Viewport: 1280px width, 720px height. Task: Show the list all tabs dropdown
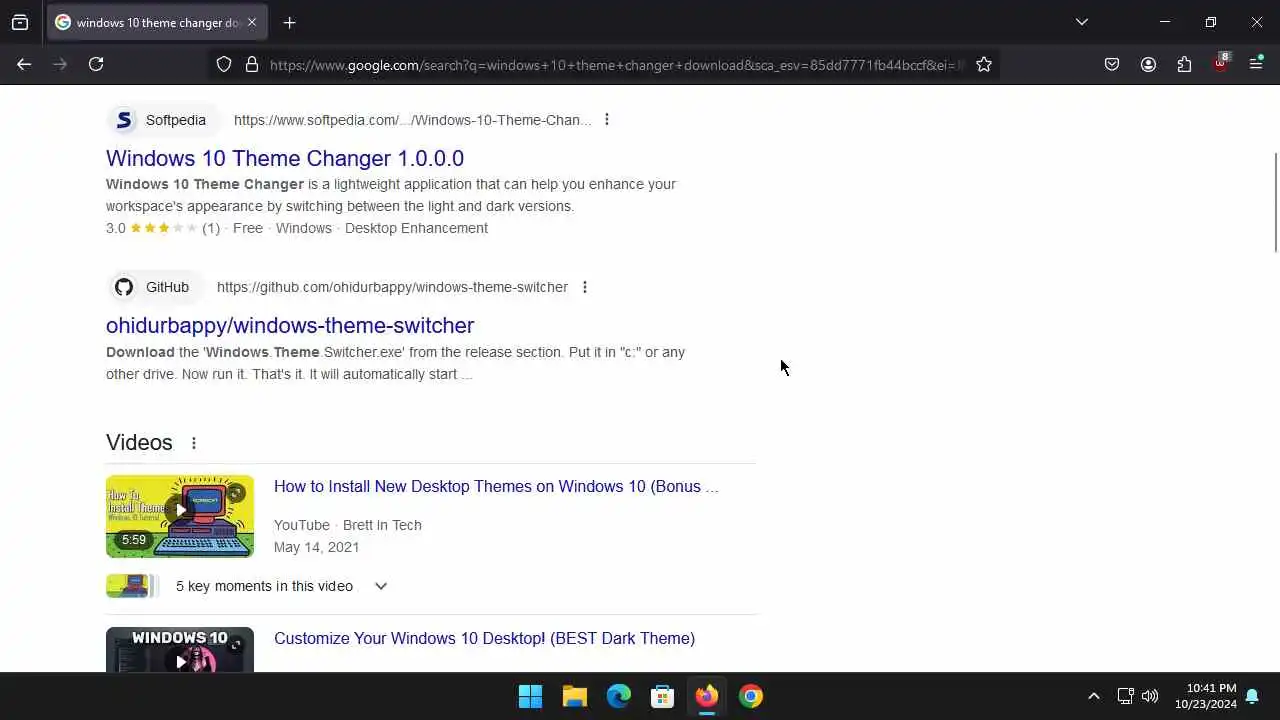[x=1081, y=22]
